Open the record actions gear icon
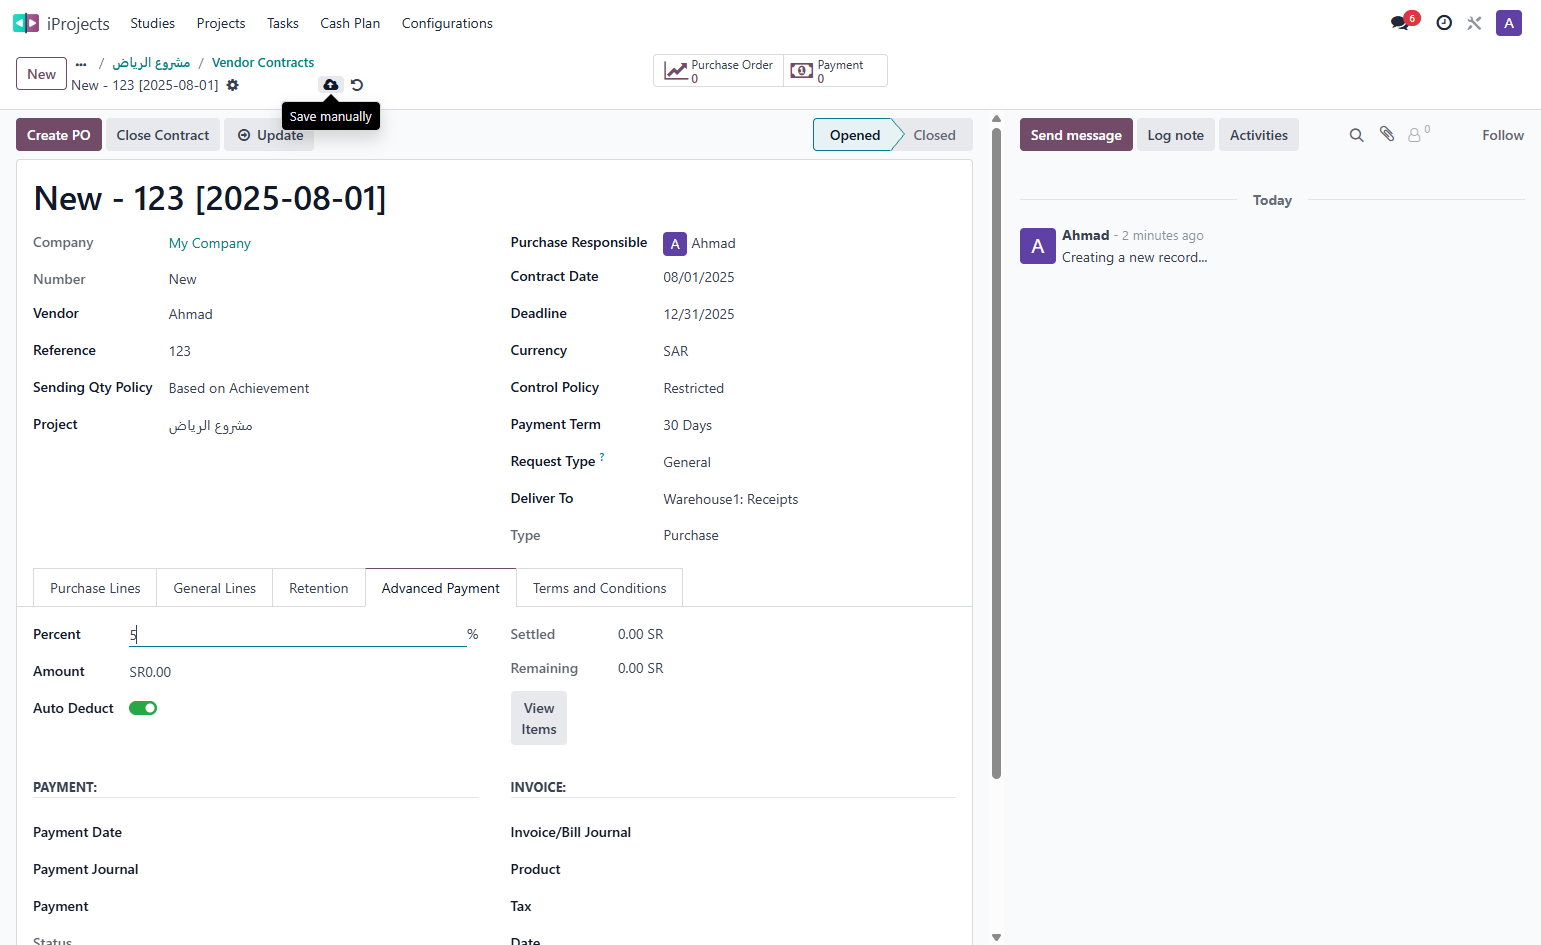Viewport: 1541px width, 945px height. click(233, 85)
